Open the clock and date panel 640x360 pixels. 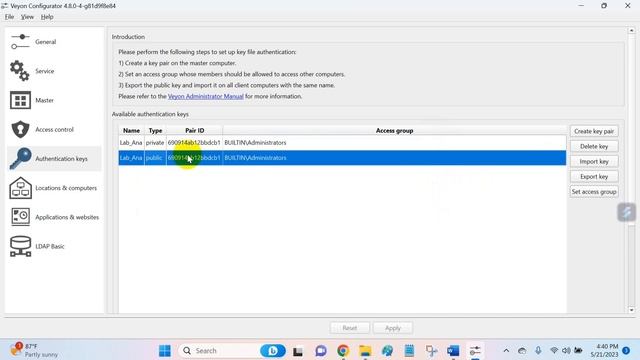pyautogui.click(x=604, y=351)
